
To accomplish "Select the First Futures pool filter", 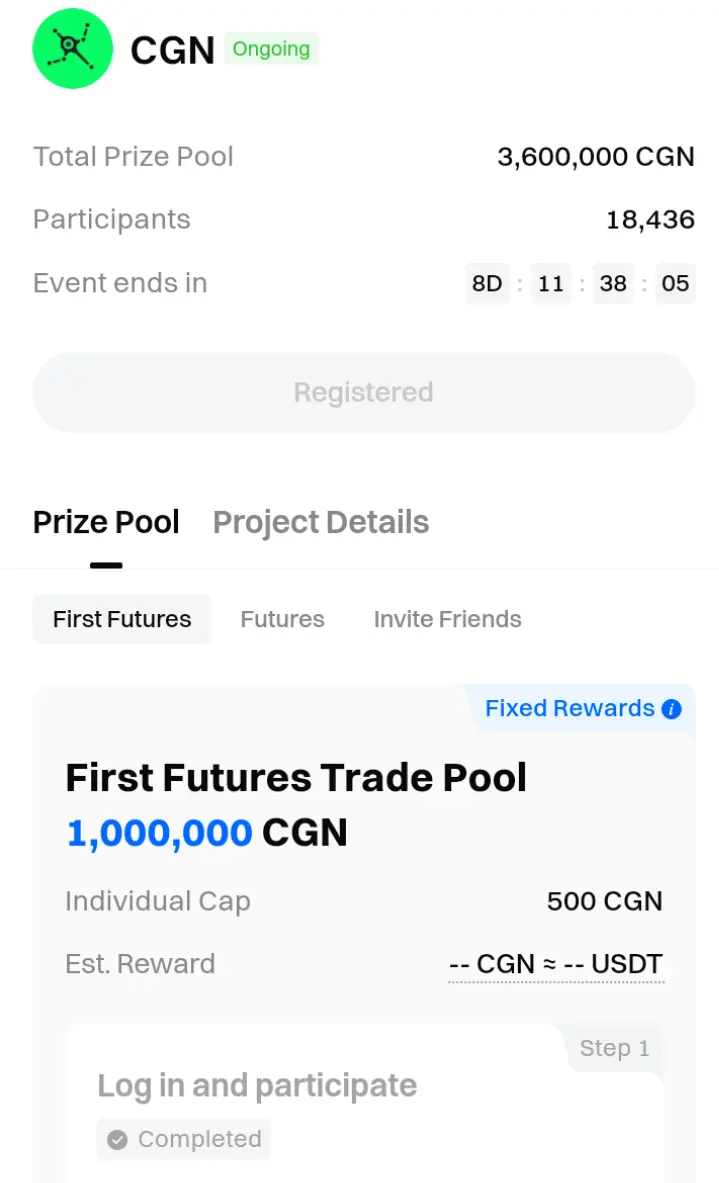I will [122, 619].
